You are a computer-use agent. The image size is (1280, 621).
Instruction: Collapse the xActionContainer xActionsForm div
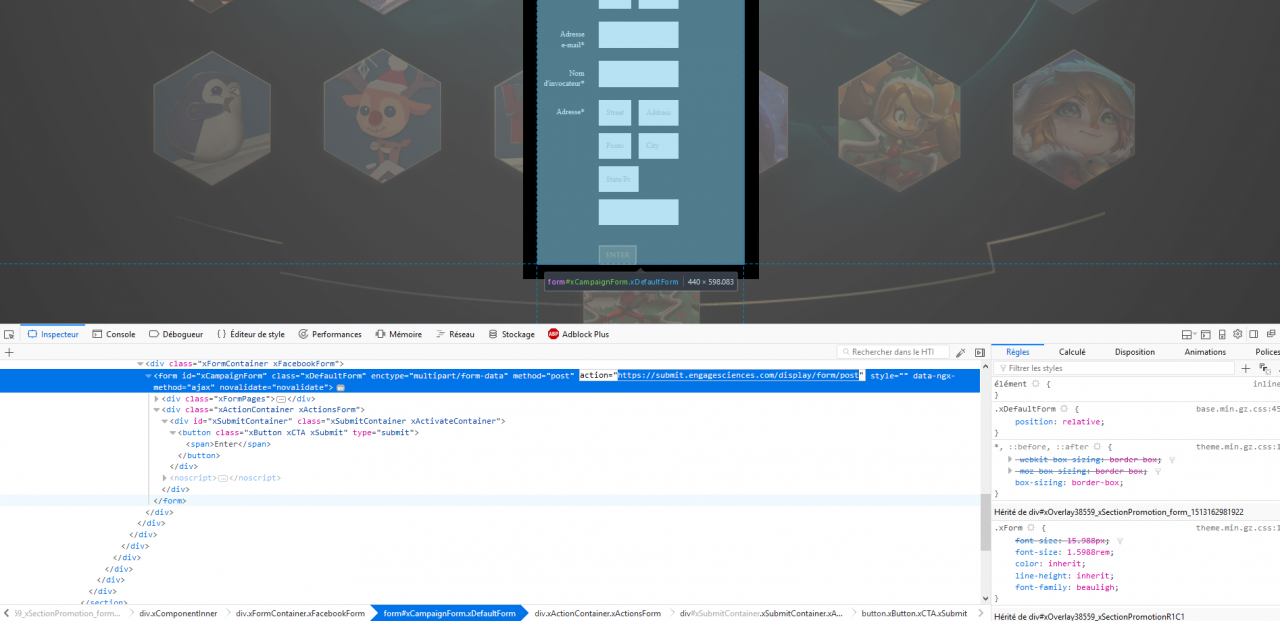tap(156, 410)
